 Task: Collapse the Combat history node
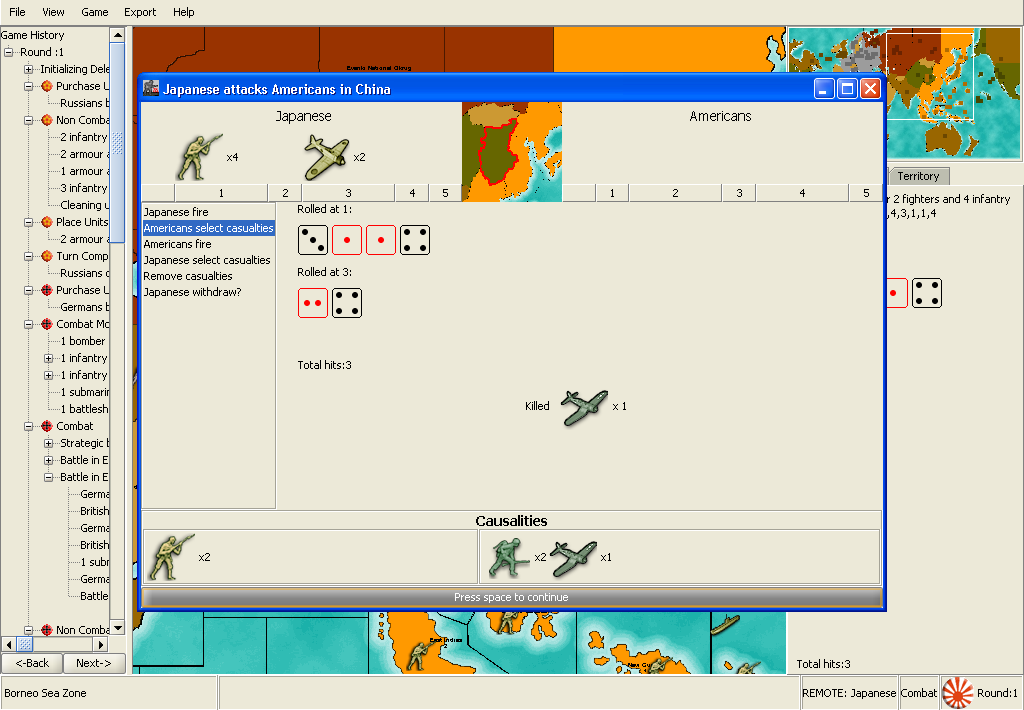point(29,426)
